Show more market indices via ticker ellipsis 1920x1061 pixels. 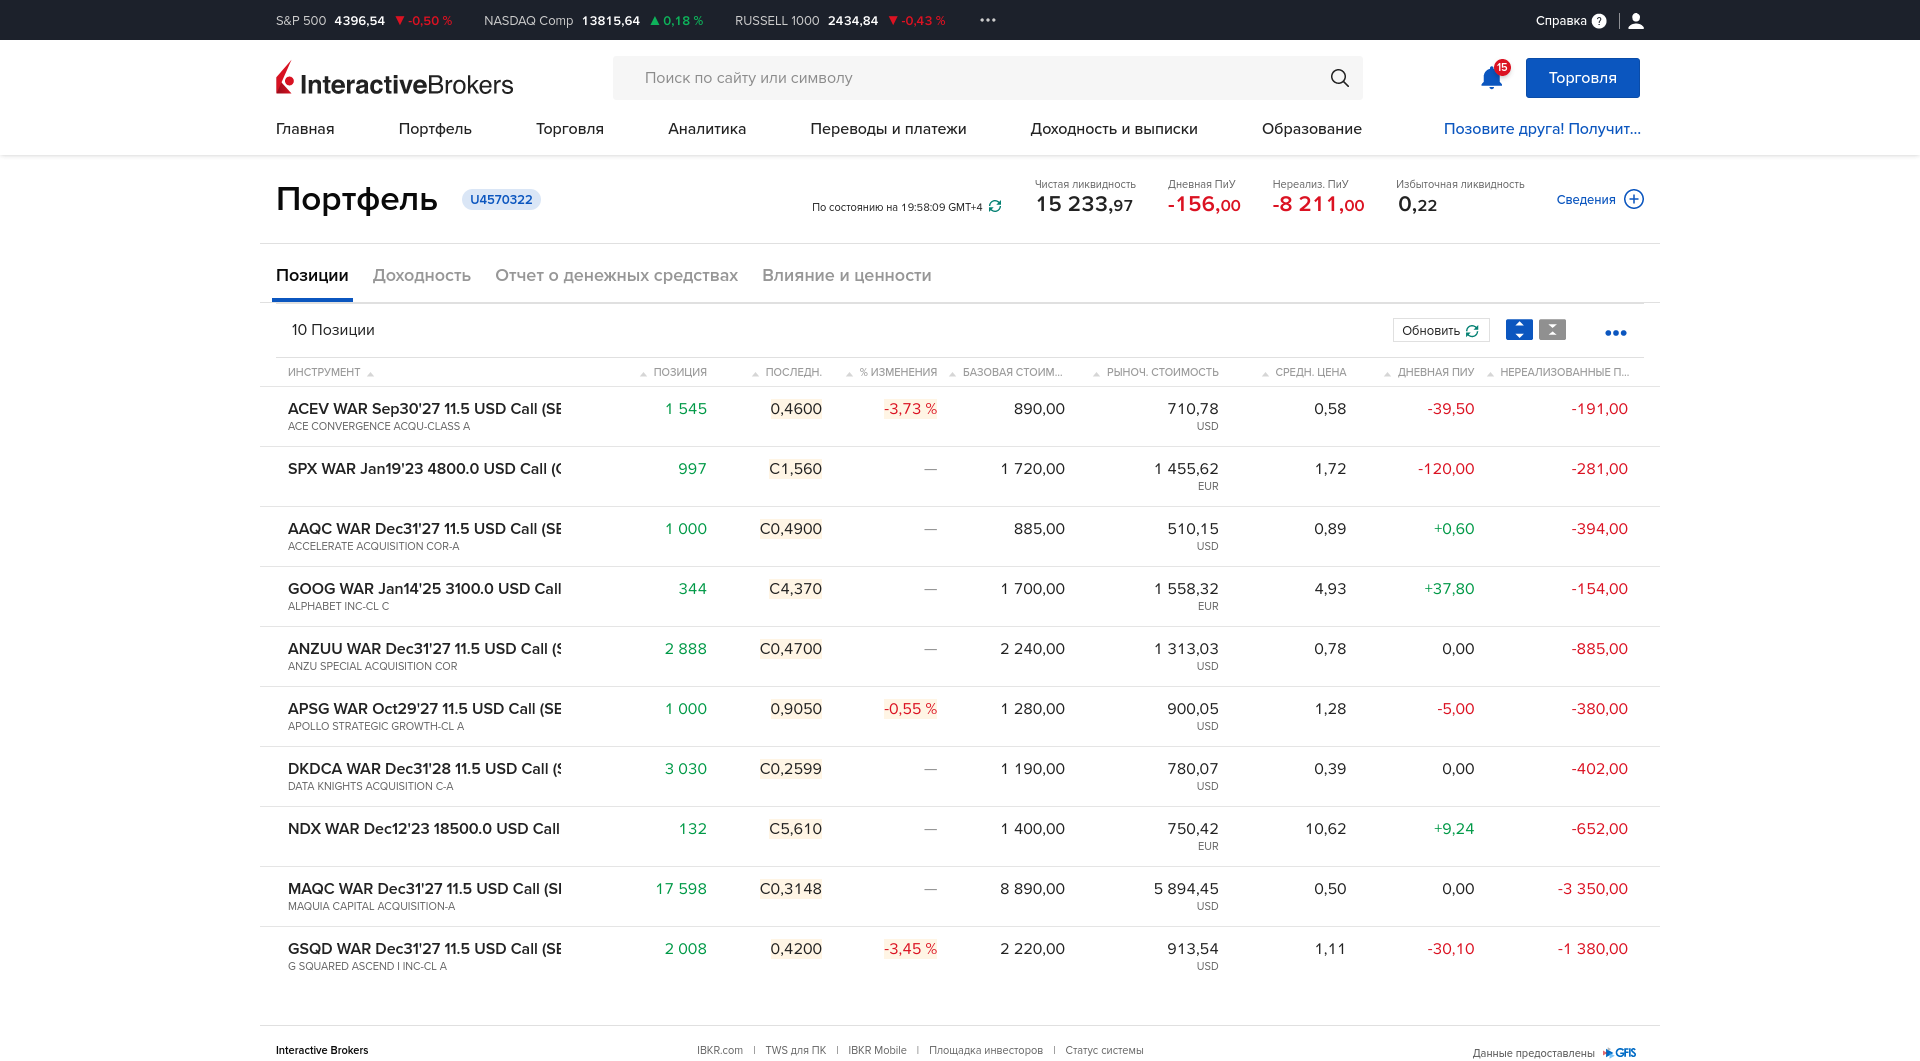(987, 20)
